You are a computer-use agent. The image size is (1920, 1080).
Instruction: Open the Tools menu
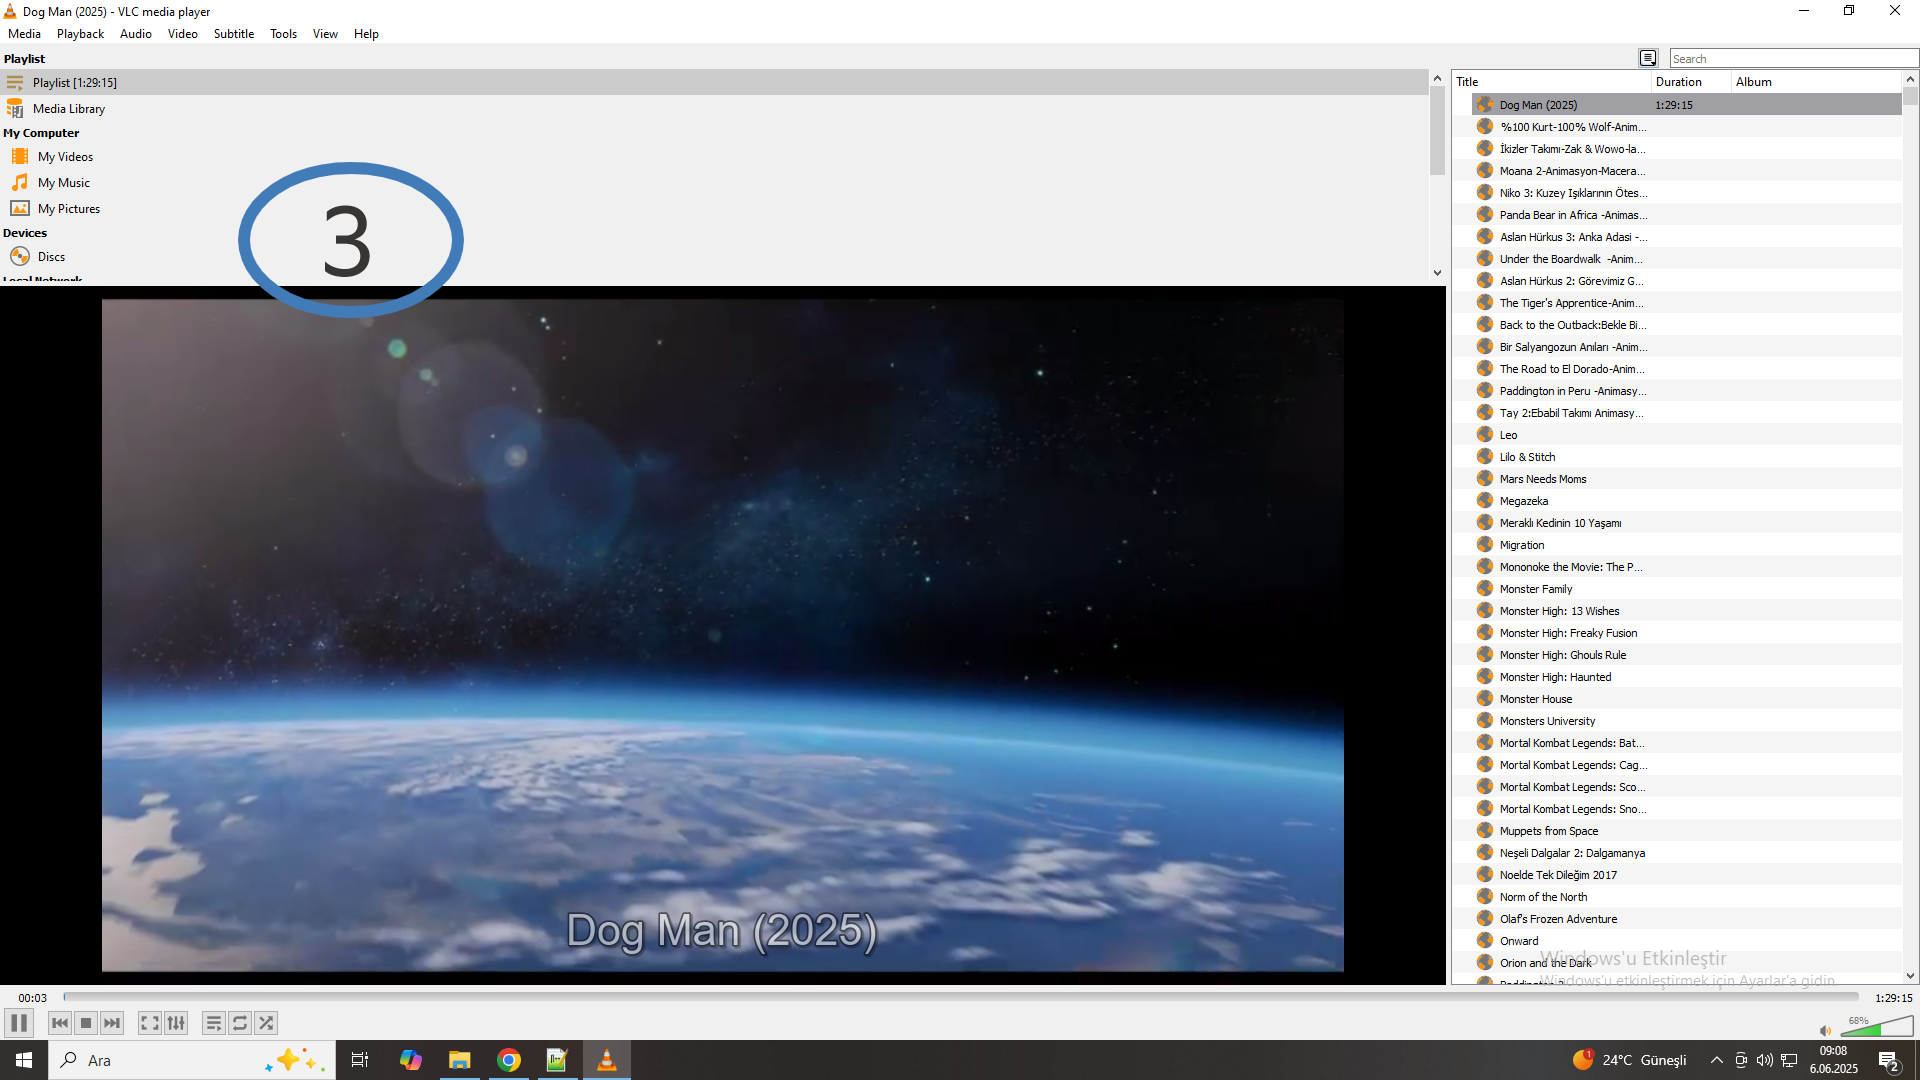point(283,34)
